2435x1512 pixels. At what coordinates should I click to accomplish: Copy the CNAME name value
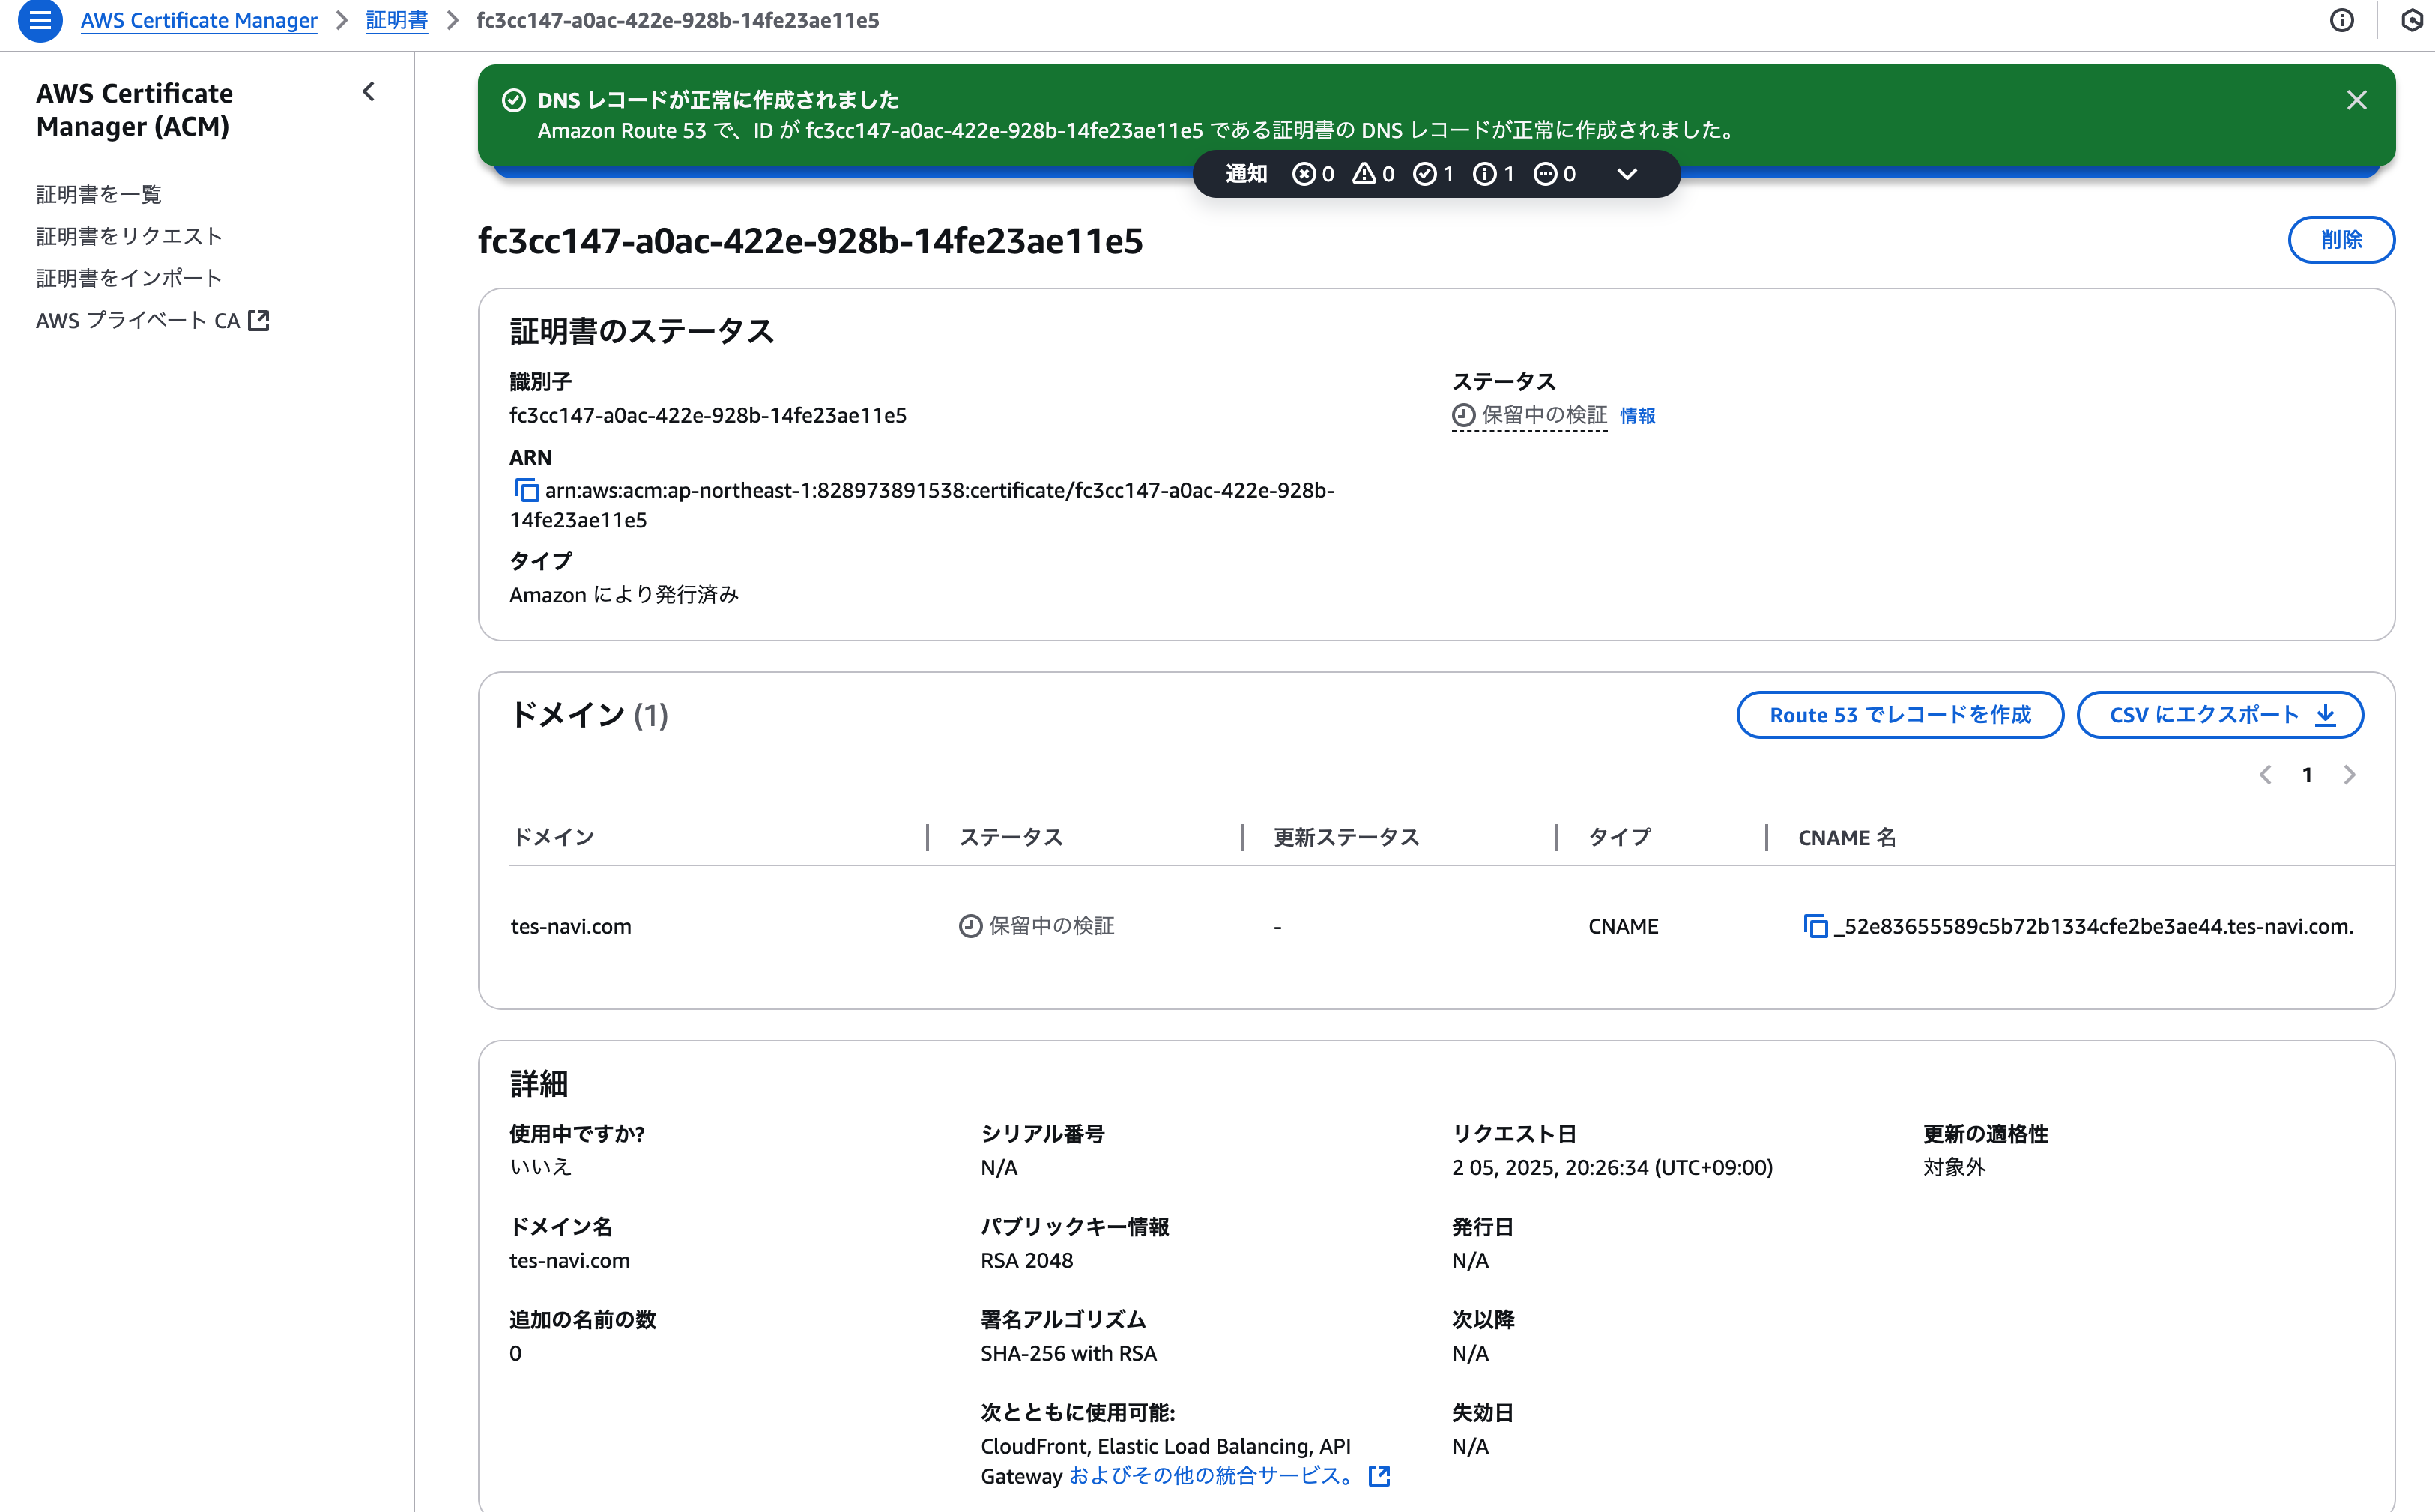pyautogui.click(x=1815, y=926)
